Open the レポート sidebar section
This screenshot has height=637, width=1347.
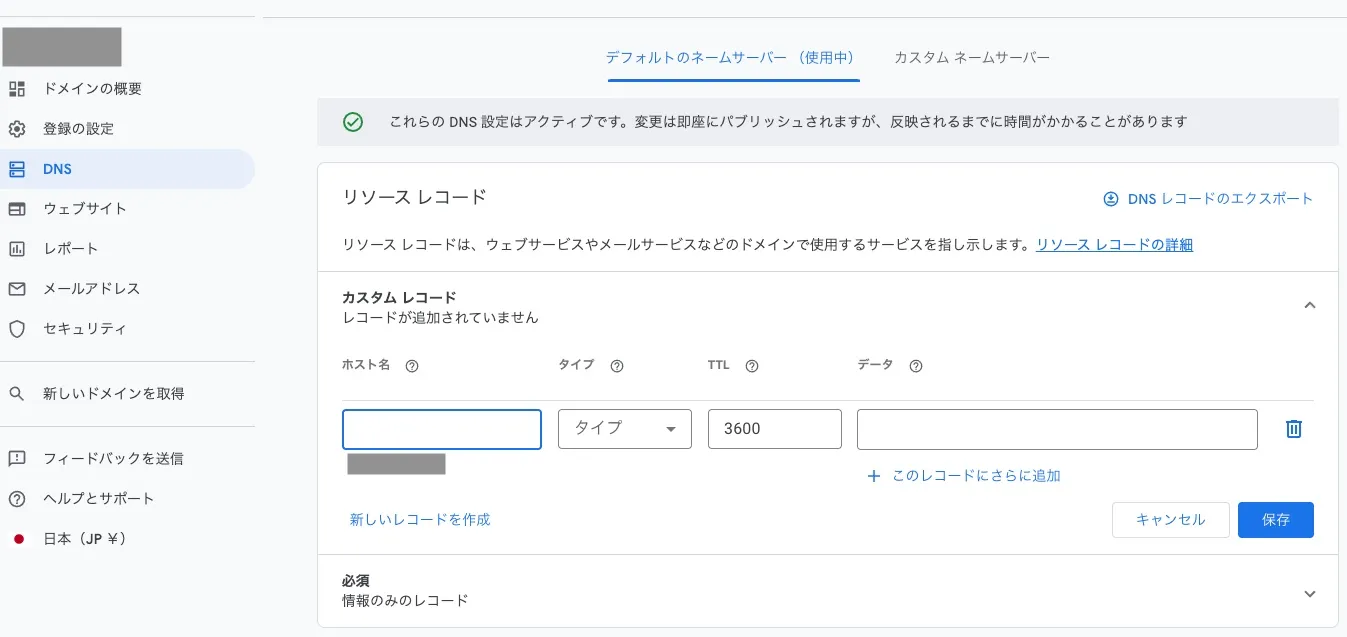(x=68, y=248)
